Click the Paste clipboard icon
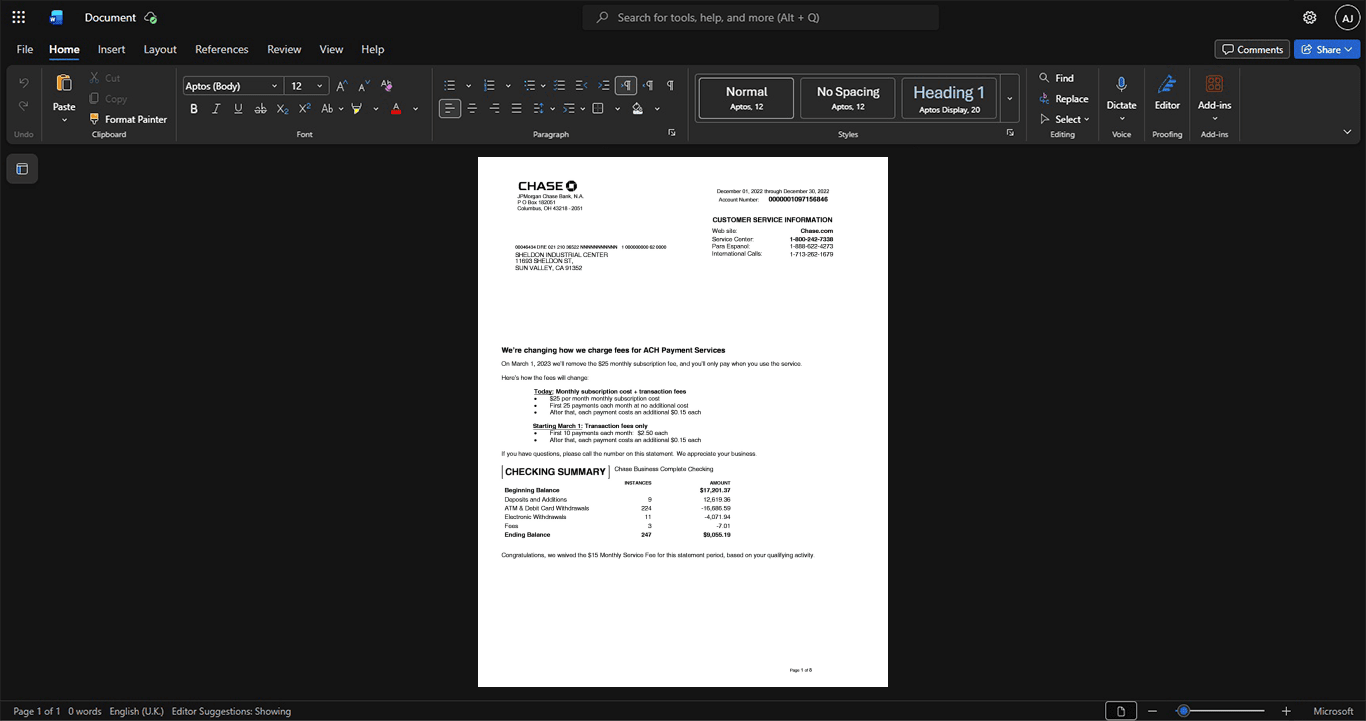Screen dimensions: 1366x721 pos(64,83)
